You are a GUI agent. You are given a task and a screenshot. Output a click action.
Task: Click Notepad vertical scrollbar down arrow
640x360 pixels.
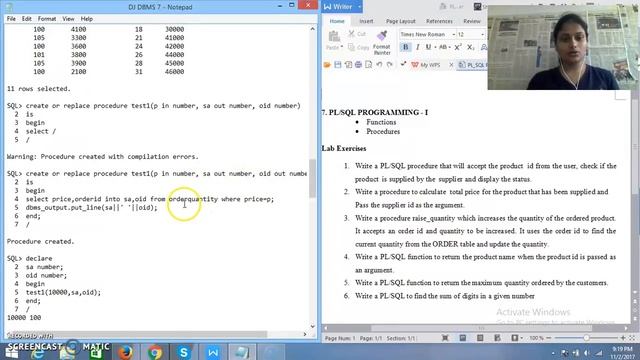313,326
